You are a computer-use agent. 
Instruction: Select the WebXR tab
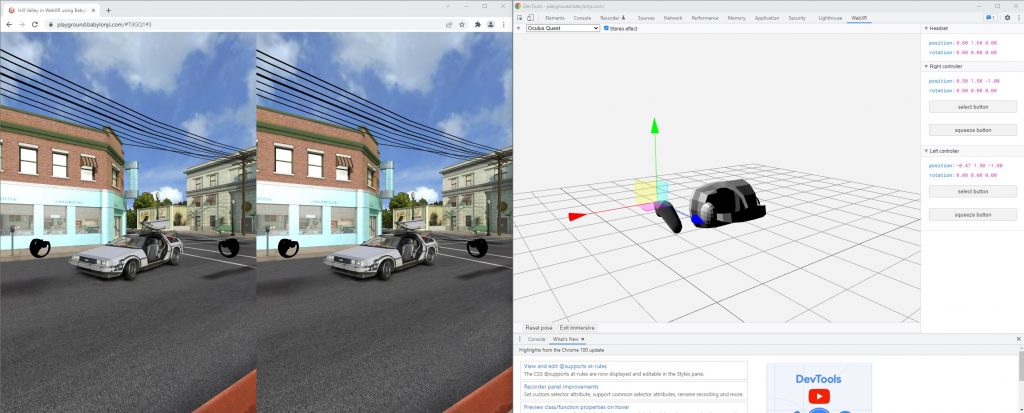click(x=859, y=18)
